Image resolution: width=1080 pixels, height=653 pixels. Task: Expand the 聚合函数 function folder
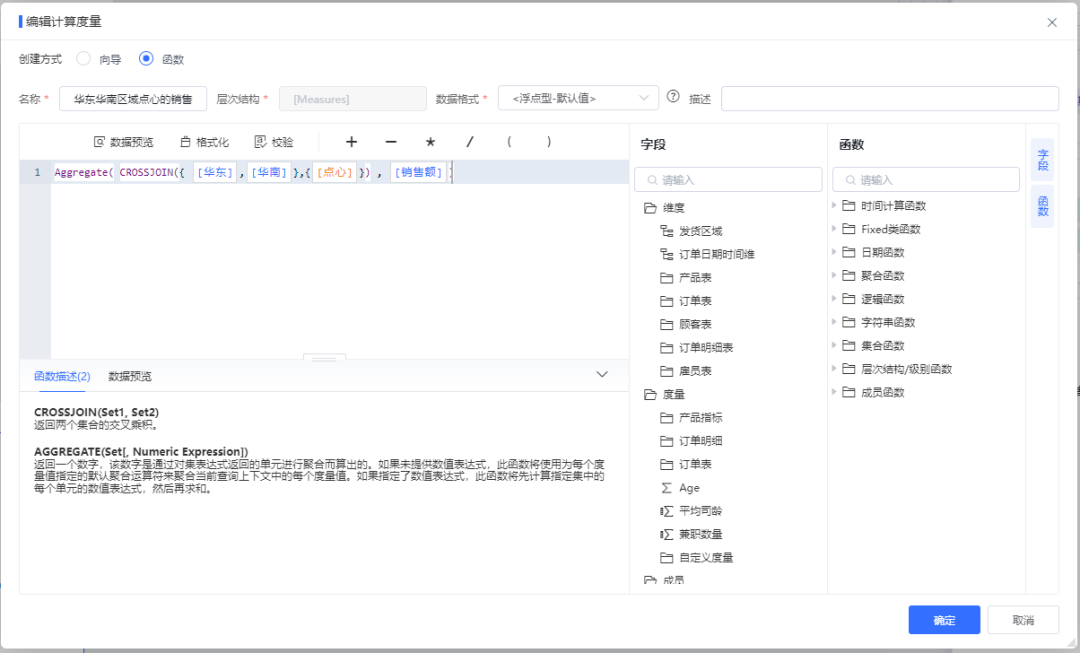tap(880, 275)
